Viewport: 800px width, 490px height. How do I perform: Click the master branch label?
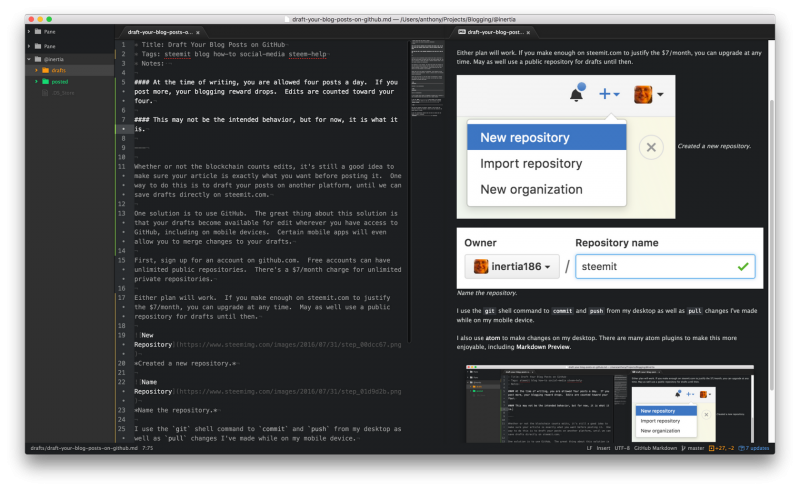point(696,448)
